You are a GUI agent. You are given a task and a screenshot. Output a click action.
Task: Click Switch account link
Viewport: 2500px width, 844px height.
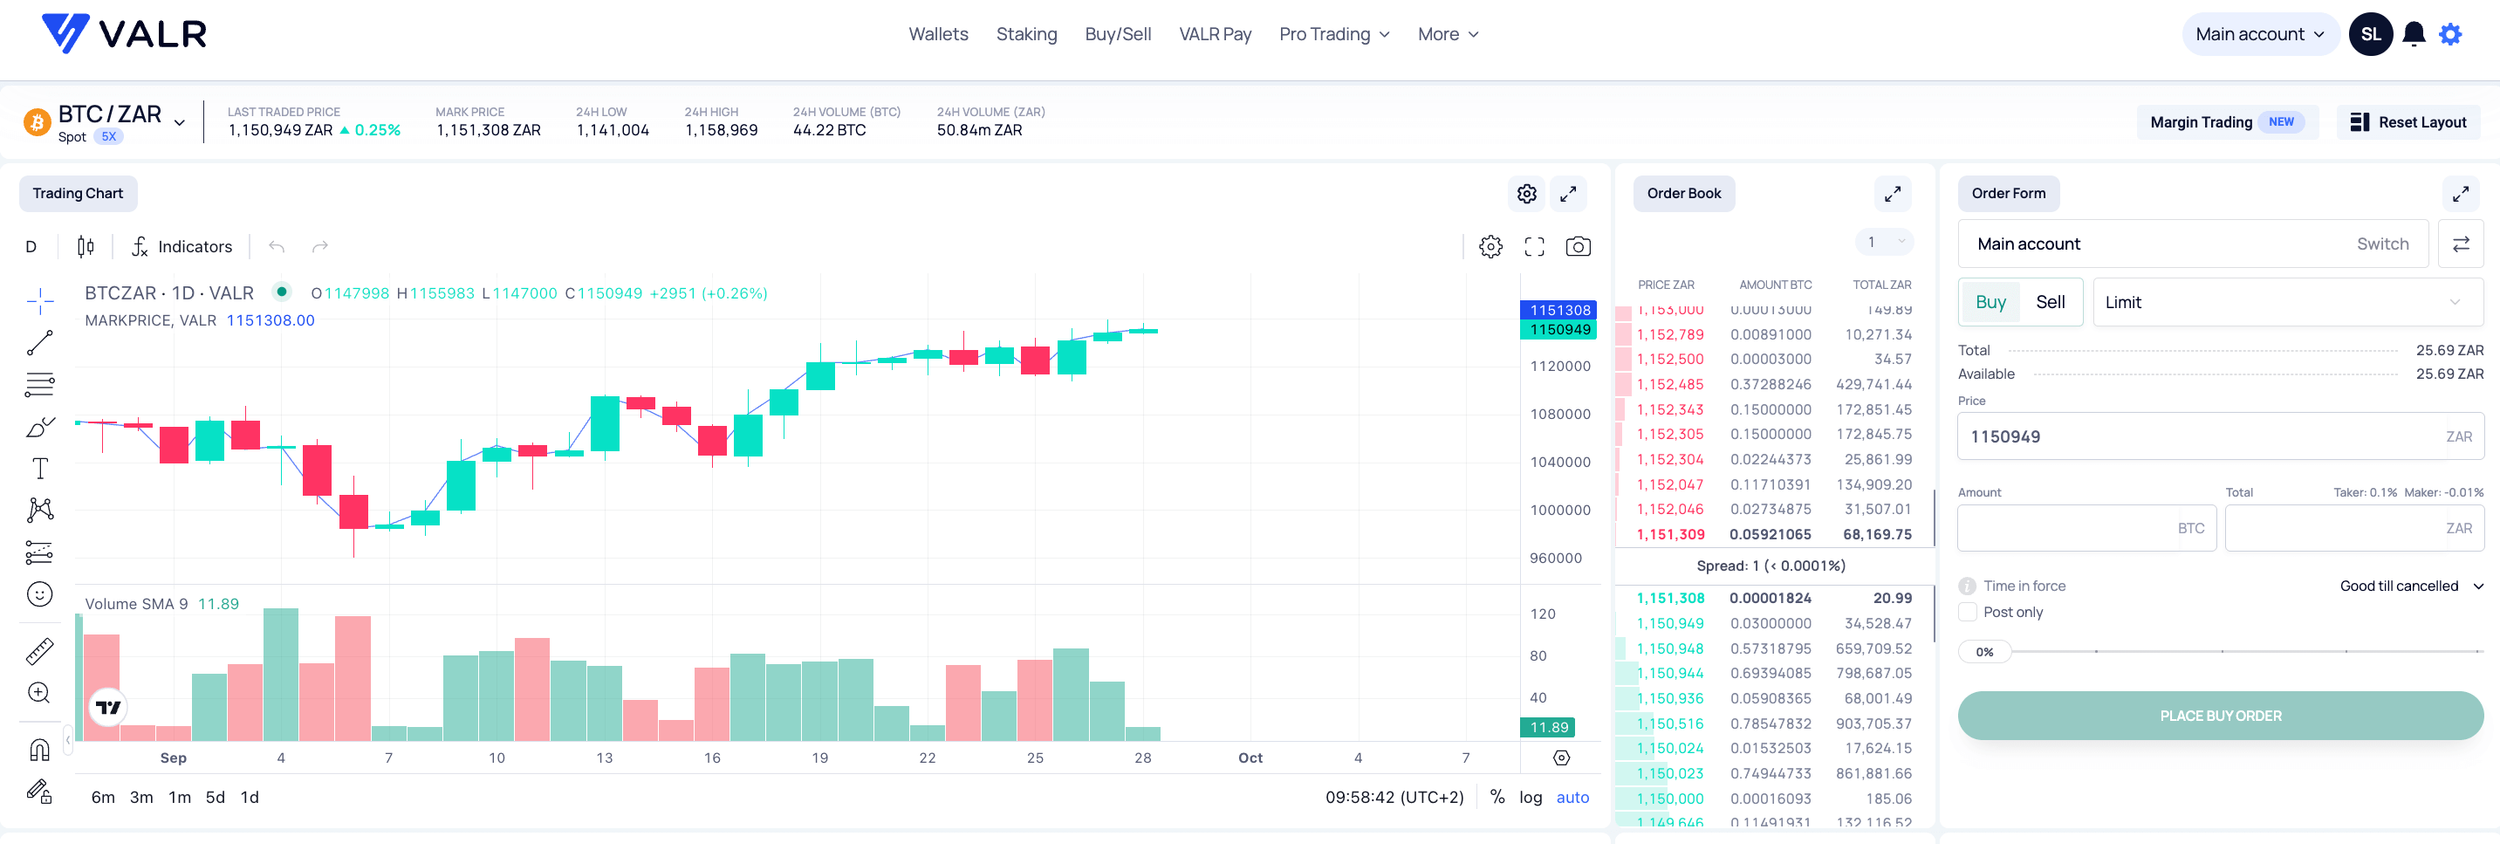(2382, 244)
